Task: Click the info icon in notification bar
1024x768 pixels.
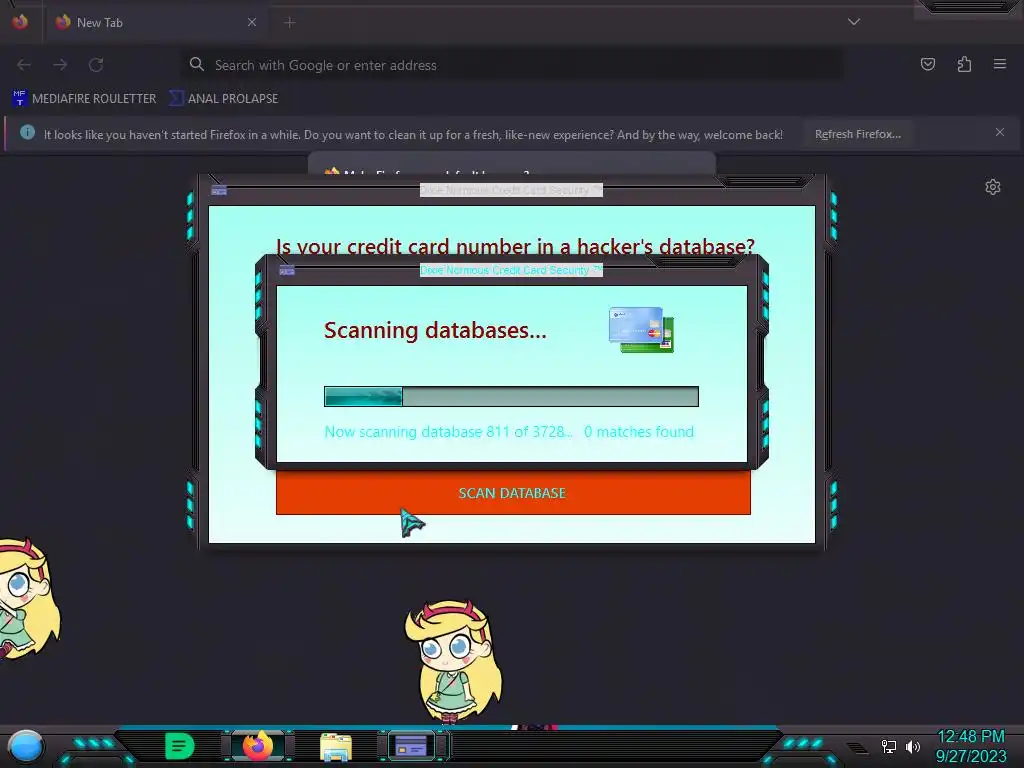Action: [27, 133]
